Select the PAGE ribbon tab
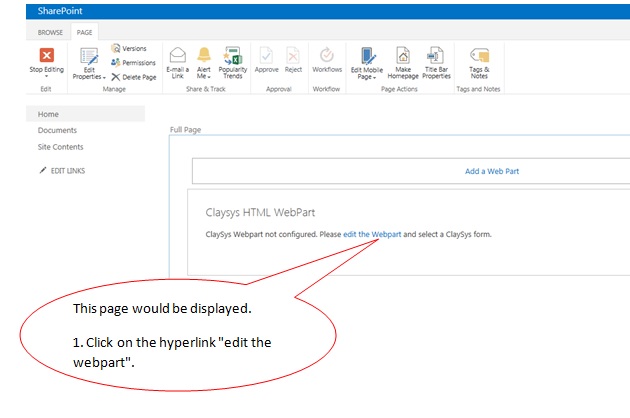 [x=84, y=32]
